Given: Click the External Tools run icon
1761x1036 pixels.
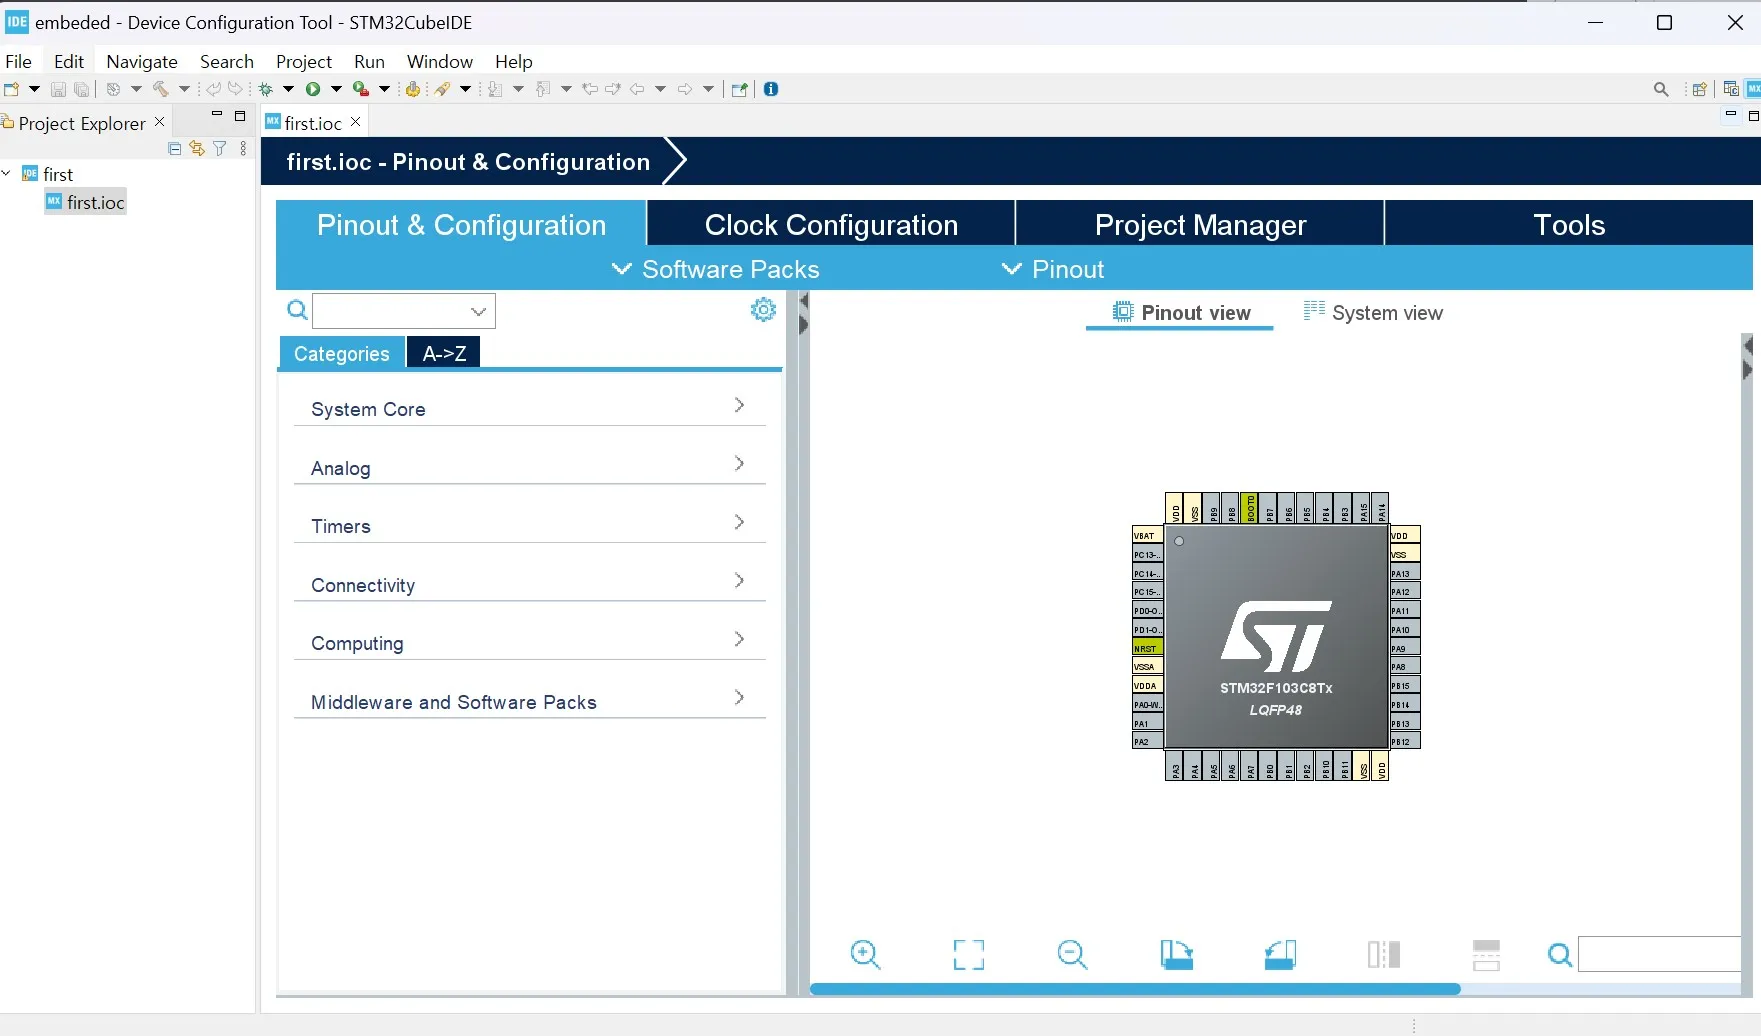Looking at the screenshot, I should (x=361, y=89).
